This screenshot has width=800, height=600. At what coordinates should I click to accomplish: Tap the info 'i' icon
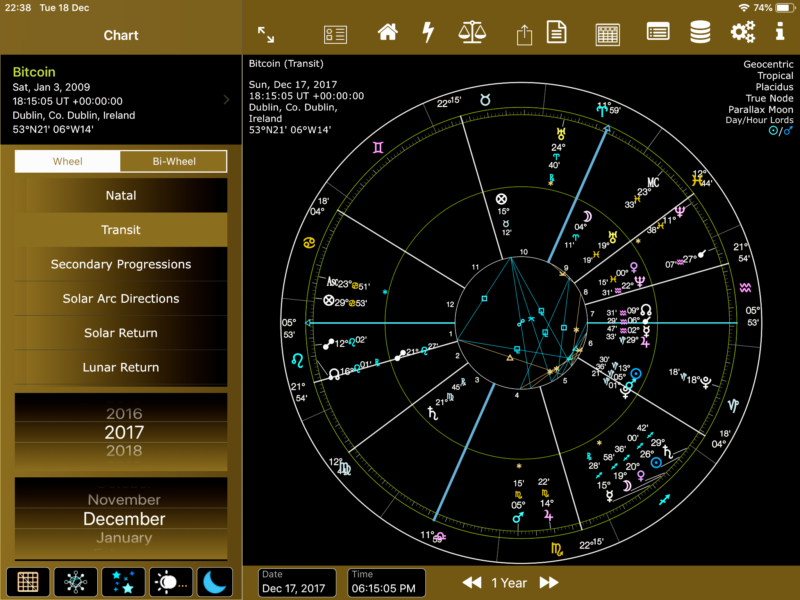pos(781,33)
